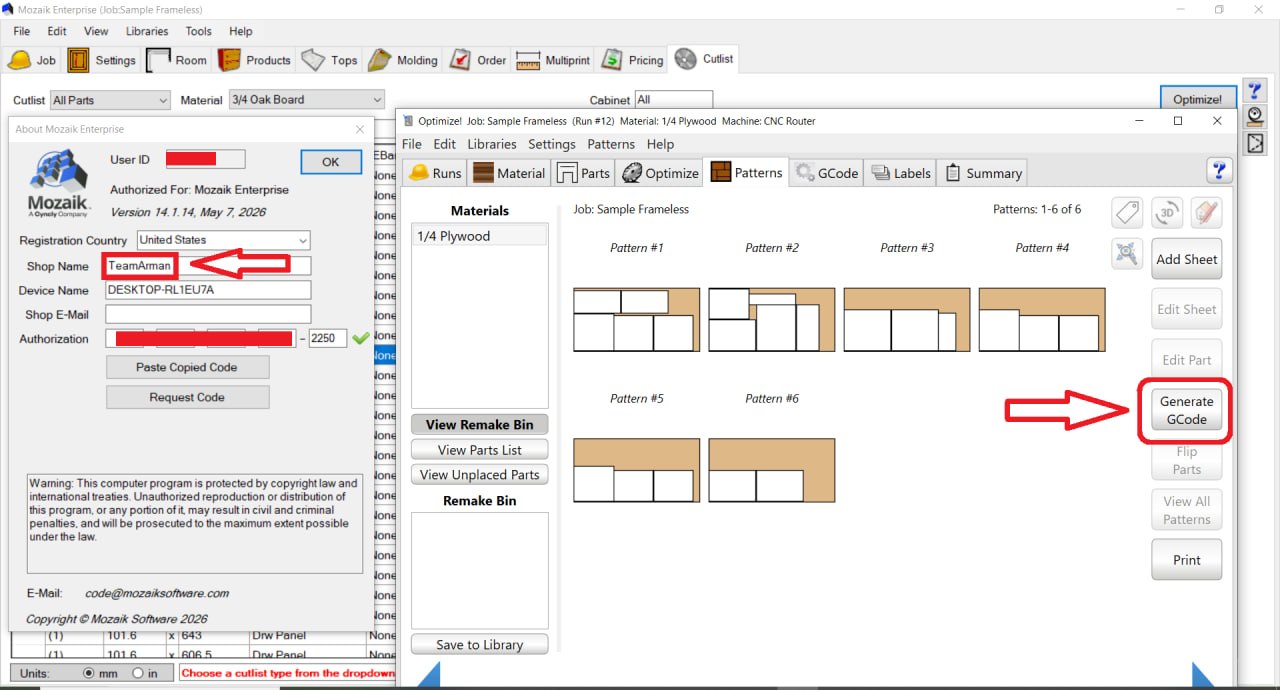1280x690 pixels.
Task: Click the Shop Name field containing TeamArman
Action: [x=208, y=266]
